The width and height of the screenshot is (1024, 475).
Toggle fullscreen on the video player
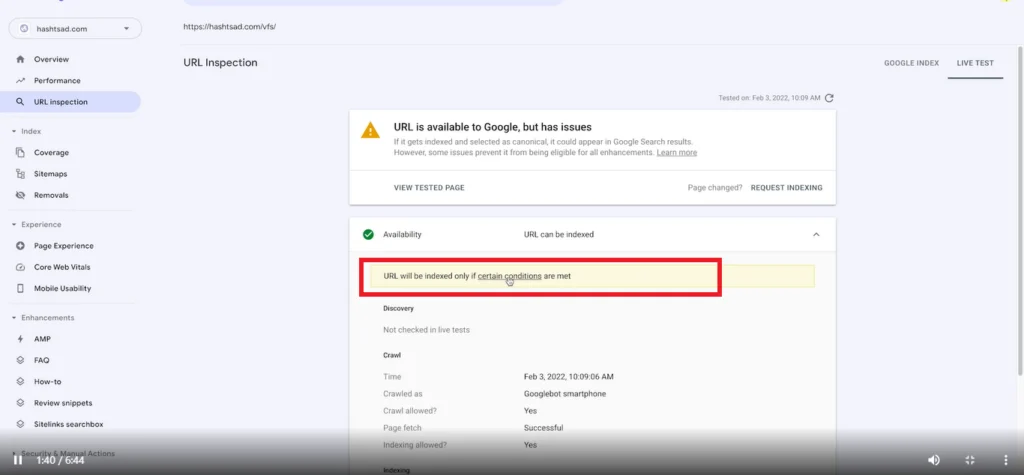[x=970, y=460]
